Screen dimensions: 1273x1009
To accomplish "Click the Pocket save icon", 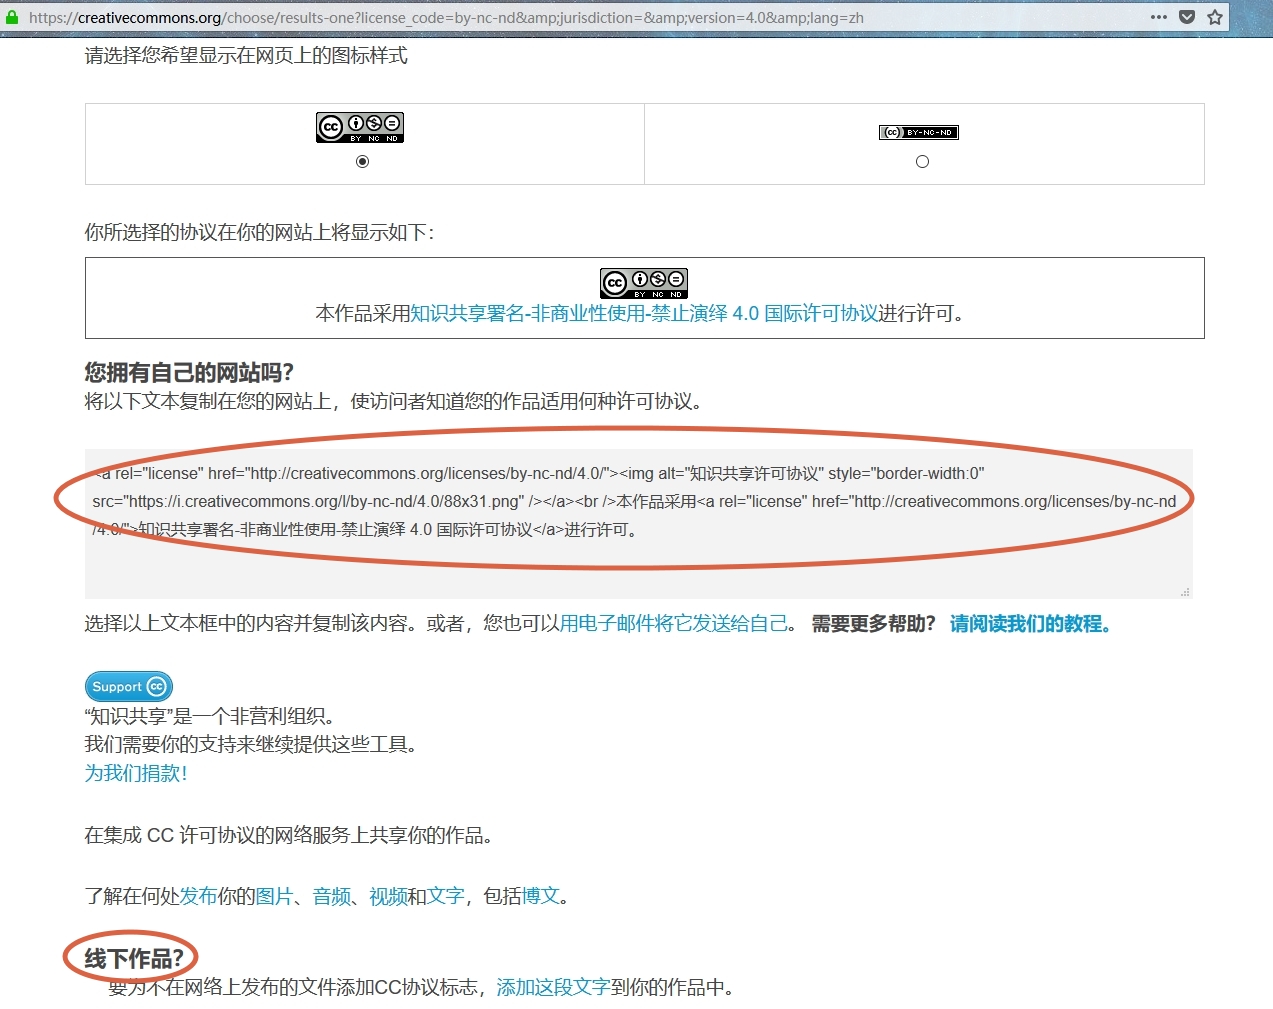I will coord(1187,17).
